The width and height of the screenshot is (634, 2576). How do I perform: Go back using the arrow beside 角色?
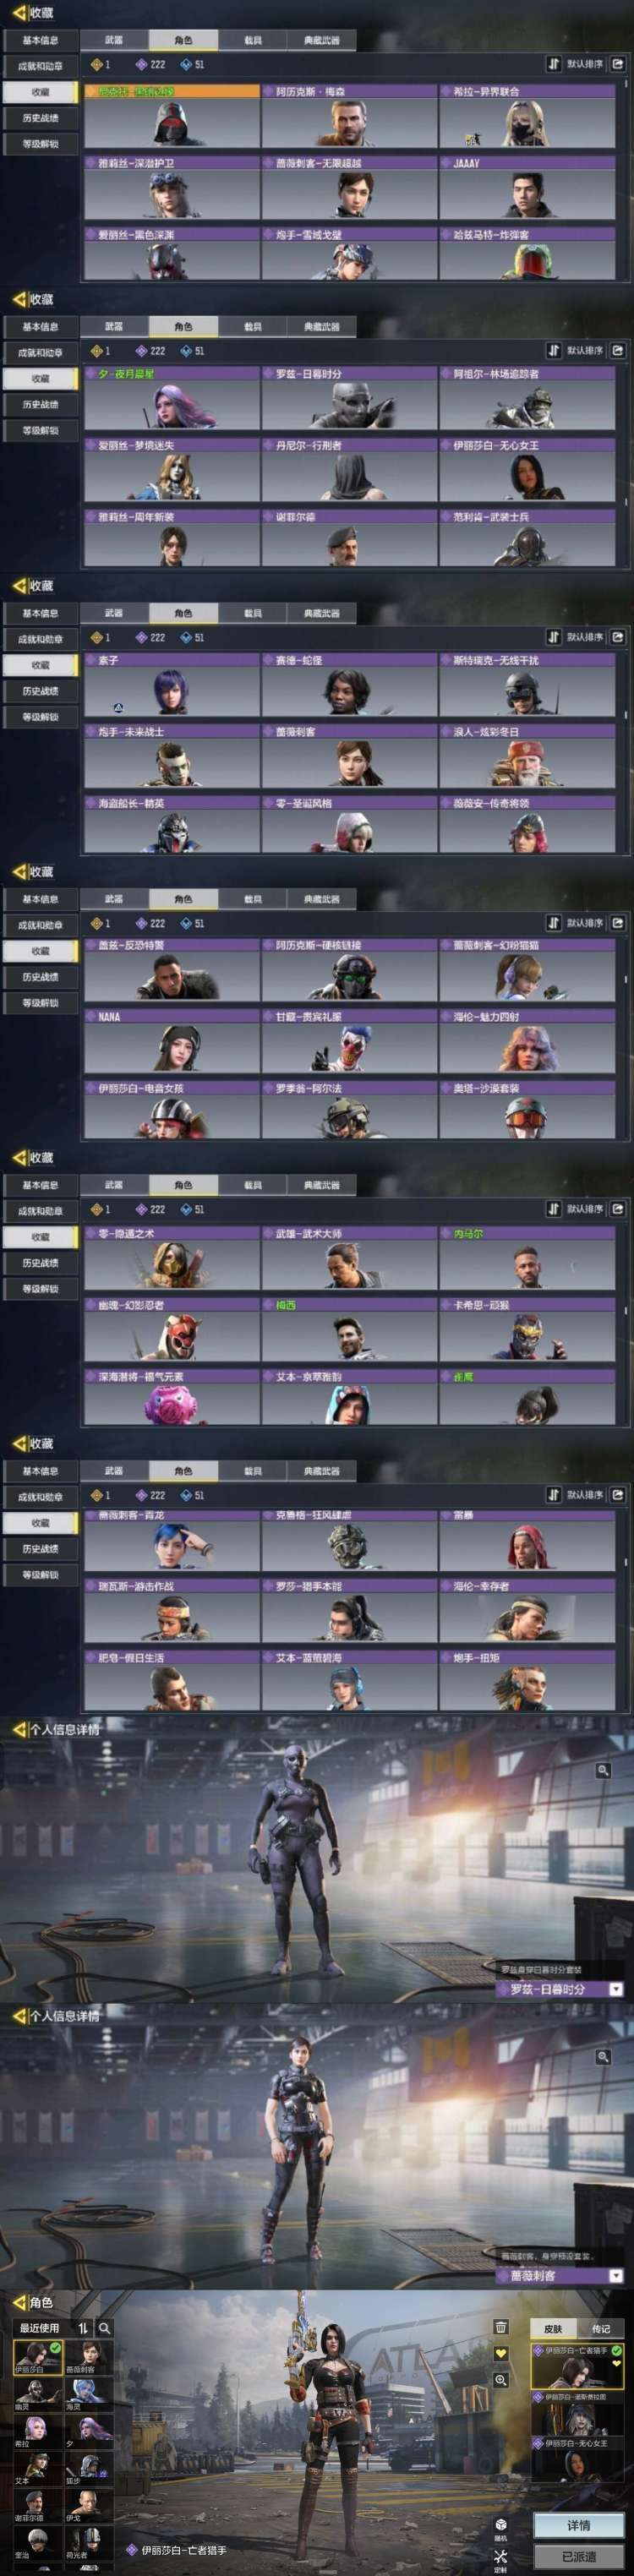click(x=19, y=2303)
